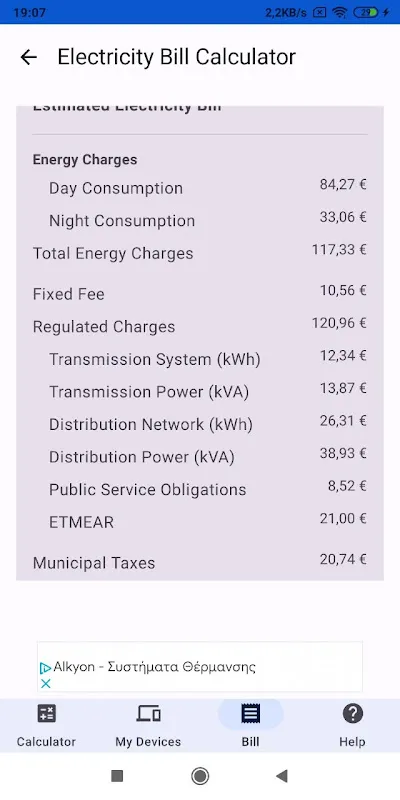
Task: Select the Bill tab icon
Action: 251,713
